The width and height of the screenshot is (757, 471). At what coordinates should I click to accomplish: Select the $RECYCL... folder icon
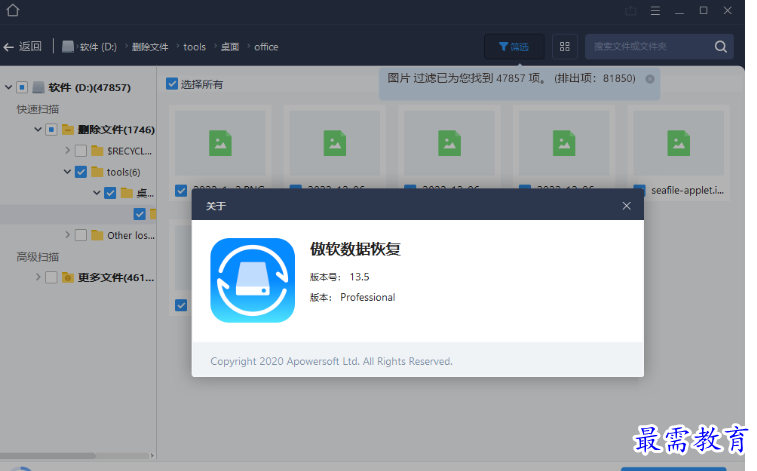(97, 151)
